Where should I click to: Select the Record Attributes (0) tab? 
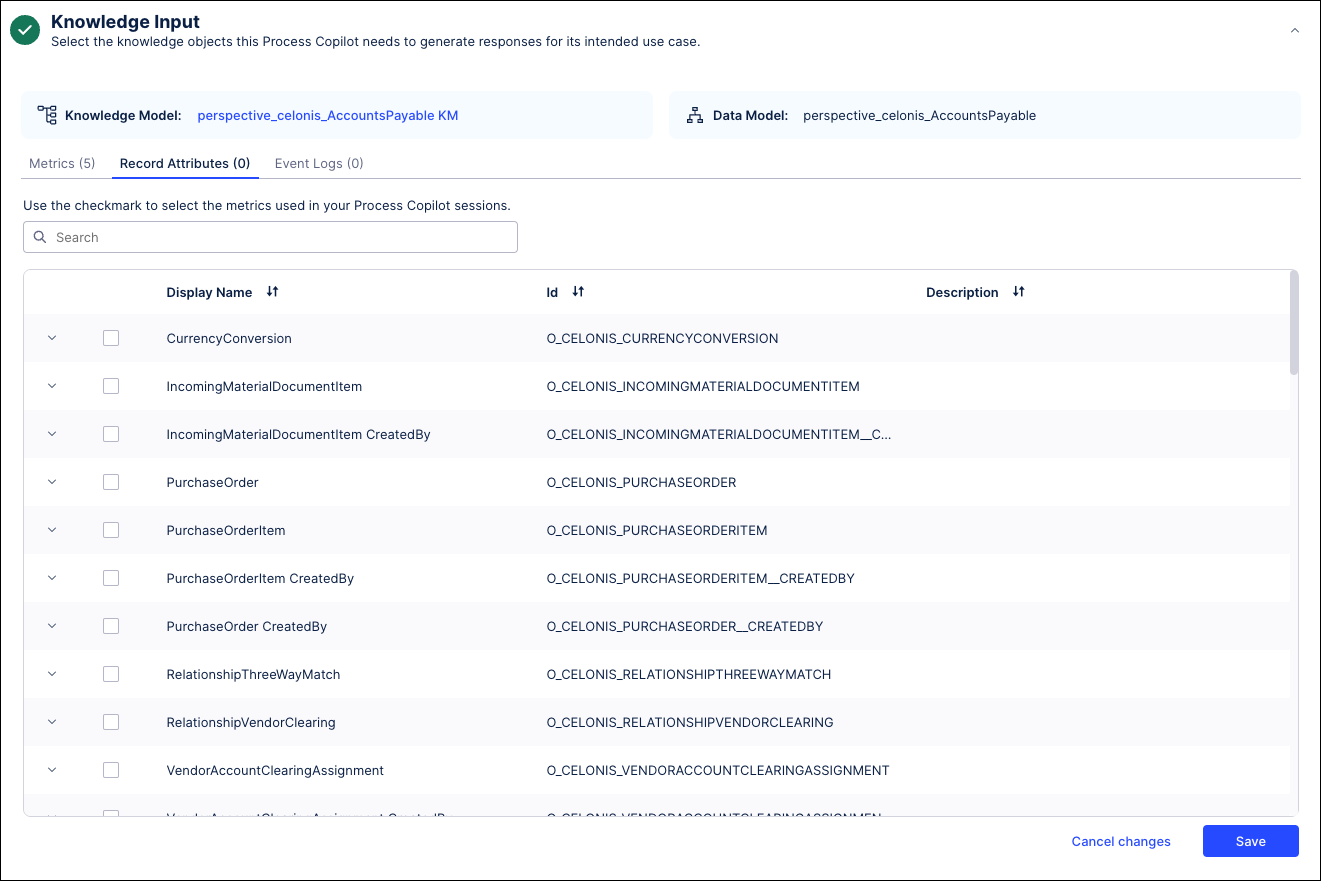point(185,163)
